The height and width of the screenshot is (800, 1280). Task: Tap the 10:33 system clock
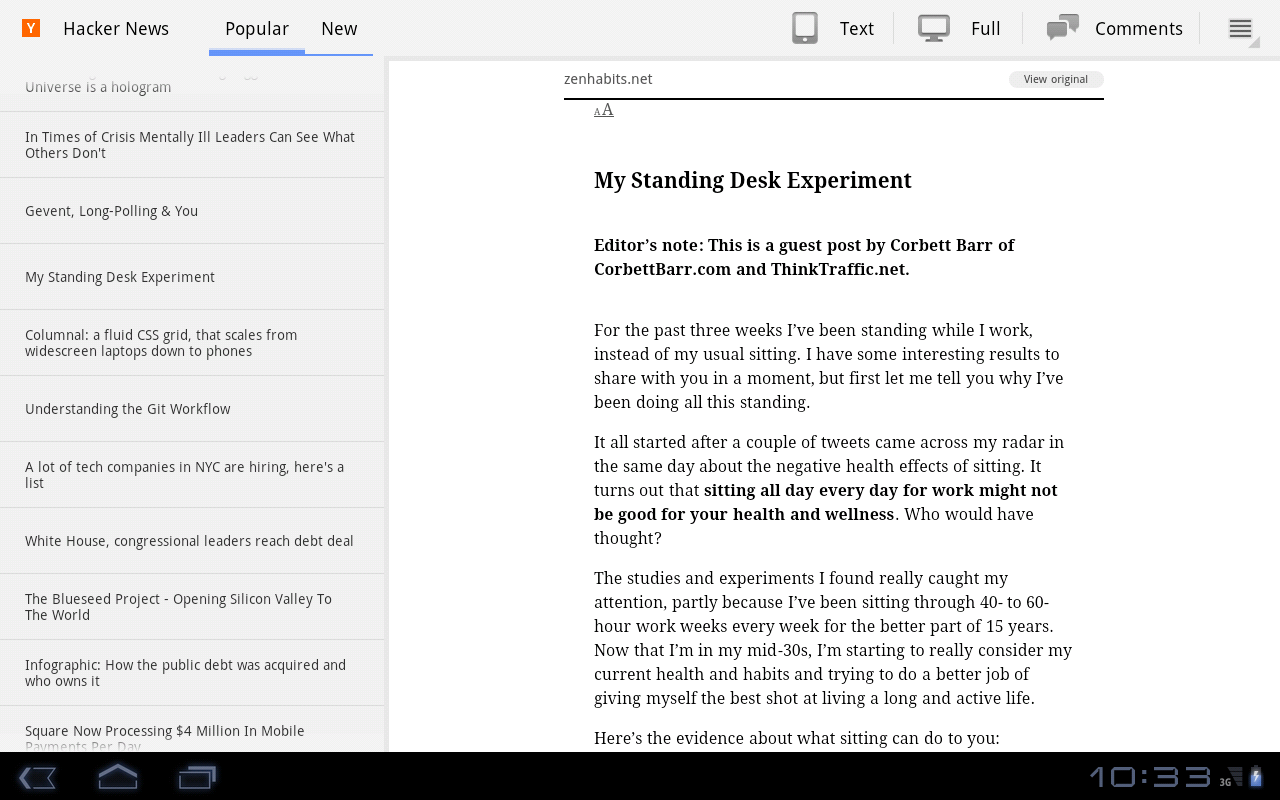point(1150,777)
